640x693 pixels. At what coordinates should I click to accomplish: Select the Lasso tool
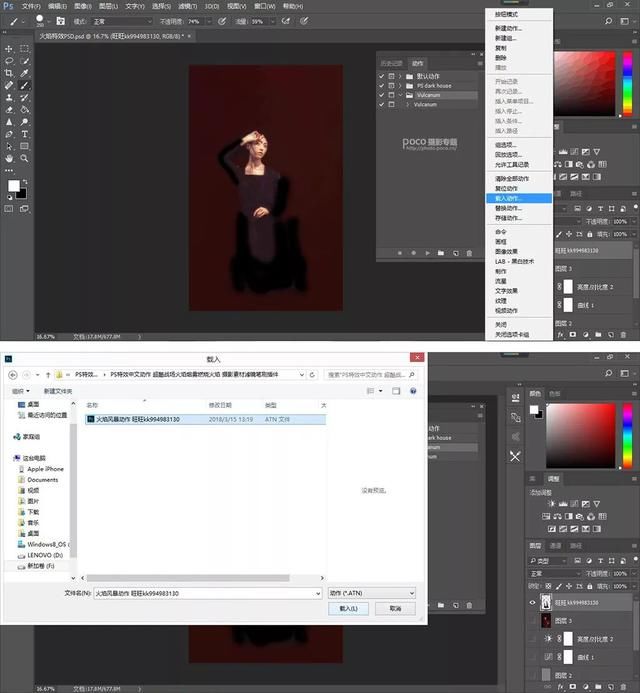(10, 60)
